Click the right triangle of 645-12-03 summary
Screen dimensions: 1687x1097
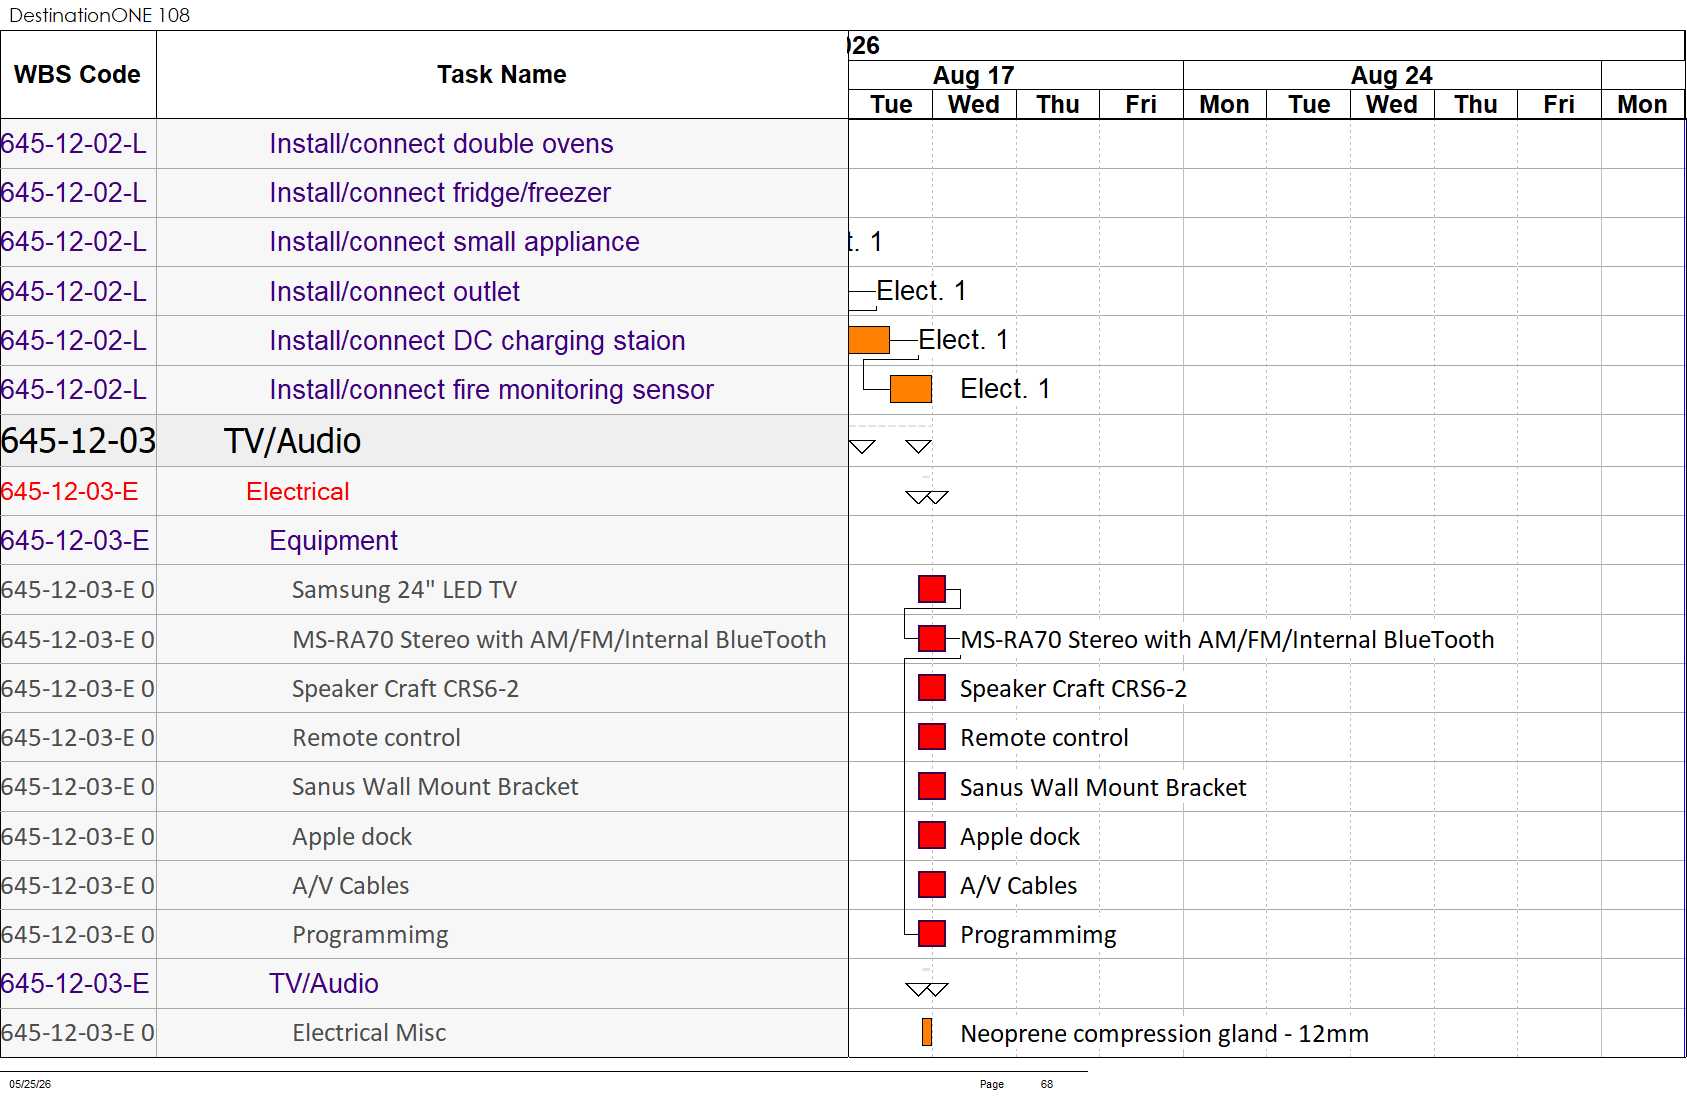[x=918, y=446]
